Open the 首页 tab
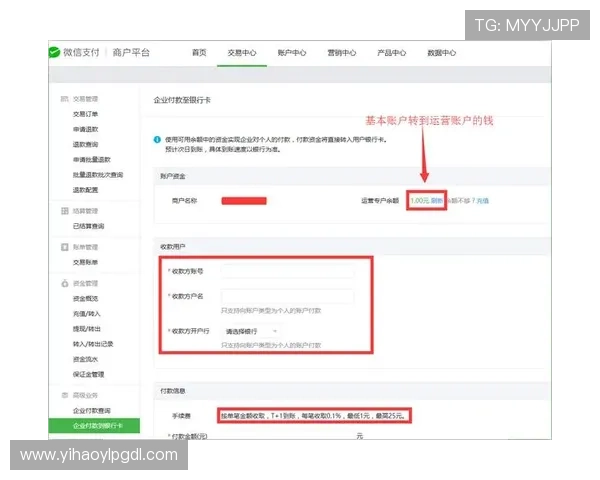This screenshot has width=600, height=480. (x=199, y=53)
